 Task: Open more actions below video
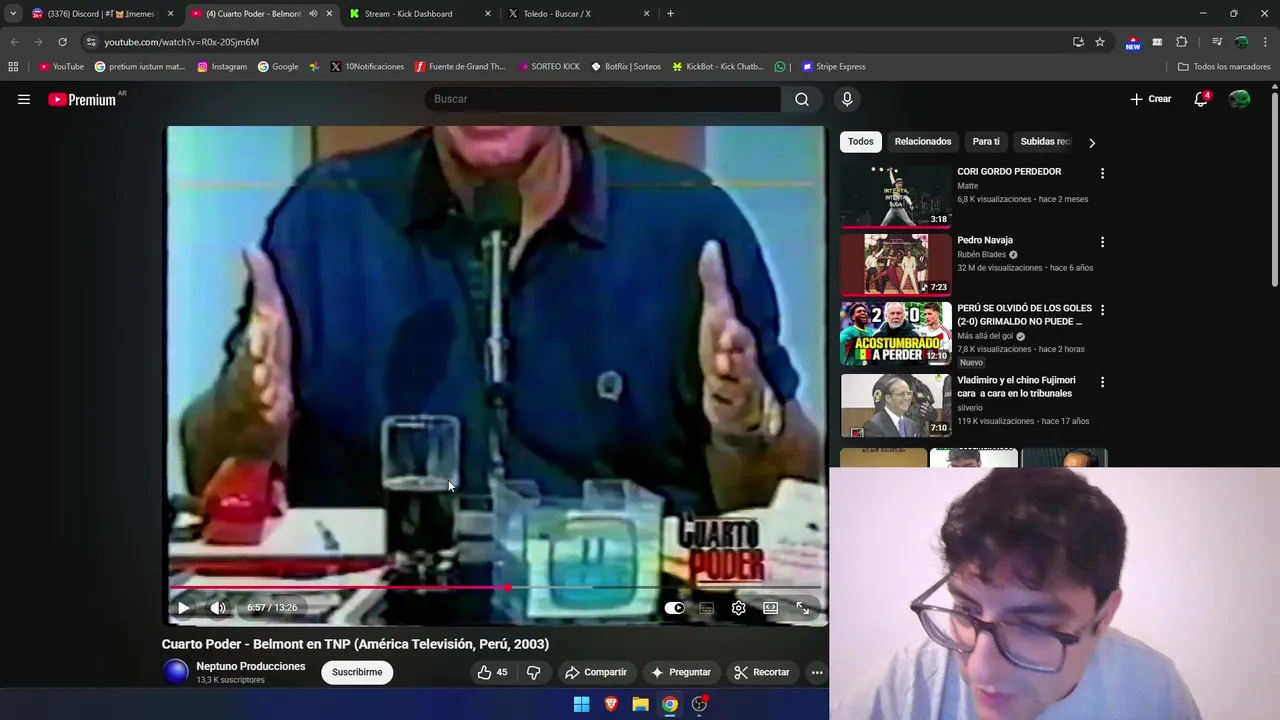click(x=817, y=672)
